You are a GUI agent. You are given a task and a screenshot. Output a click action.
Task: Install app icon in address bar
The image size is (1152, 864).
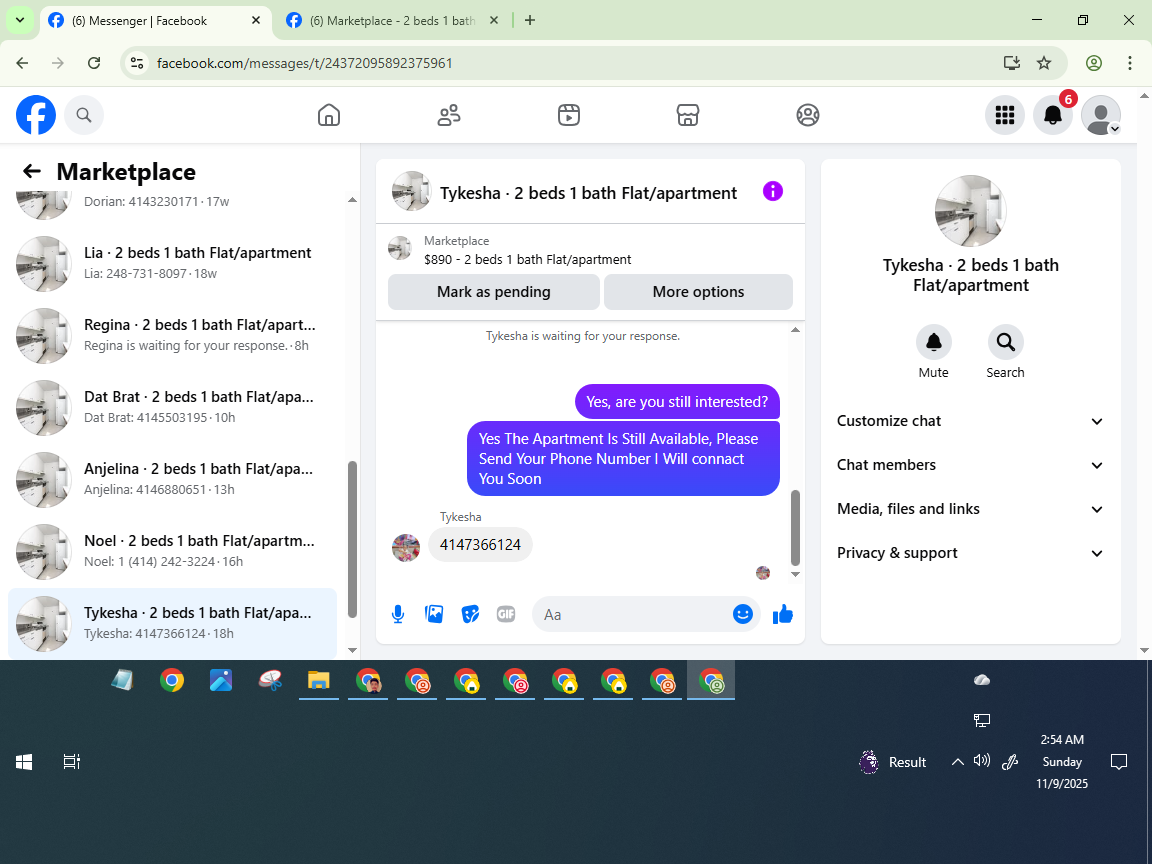coord(1012,63)
